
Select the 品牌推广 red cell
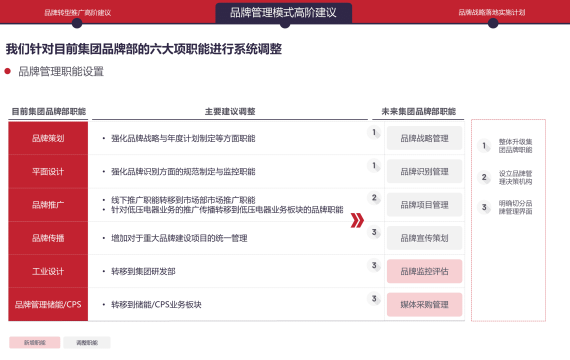48,205
